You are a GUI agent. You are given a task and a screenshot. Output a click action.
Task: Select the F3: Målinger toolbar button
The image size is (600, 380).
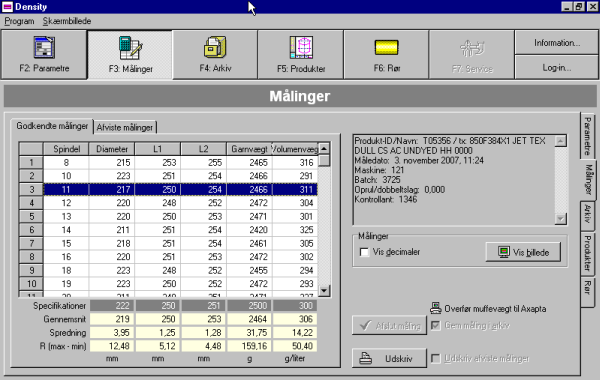[x=130, y=55]
